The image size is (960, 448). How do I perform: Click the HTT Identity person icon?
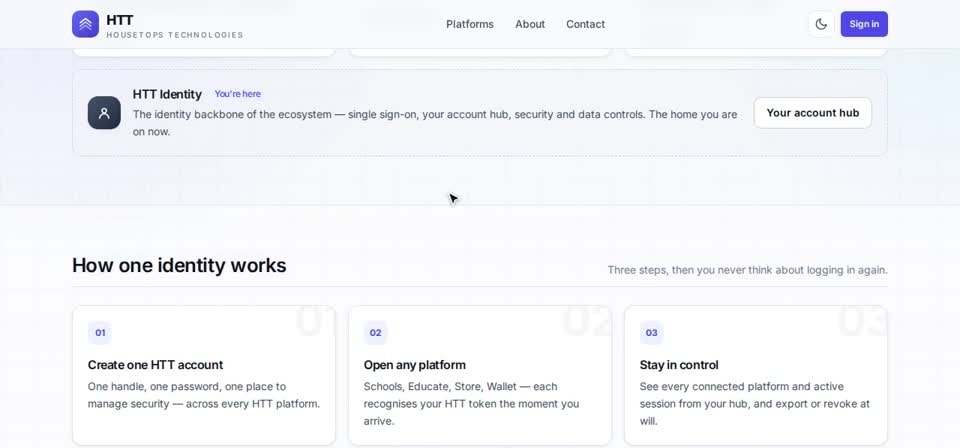click(104, 113)
